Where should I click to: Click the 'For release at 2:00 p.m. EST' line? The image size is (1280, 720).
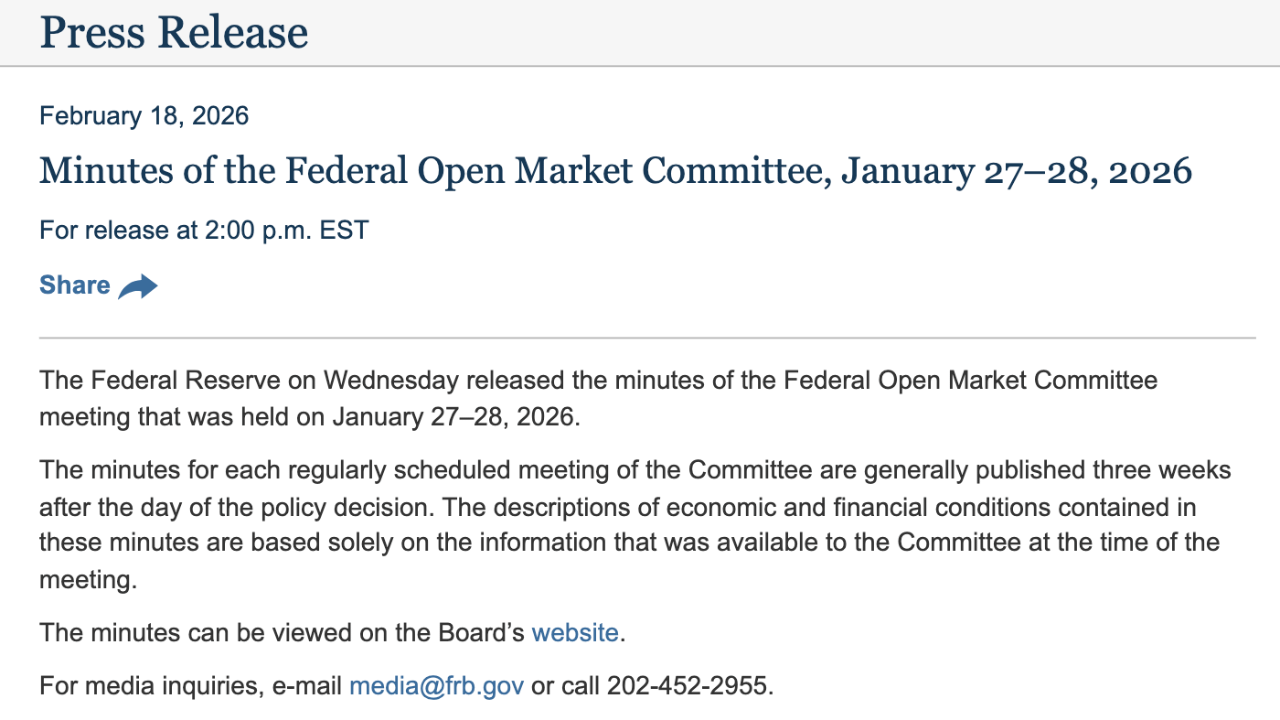pos(204,231)
